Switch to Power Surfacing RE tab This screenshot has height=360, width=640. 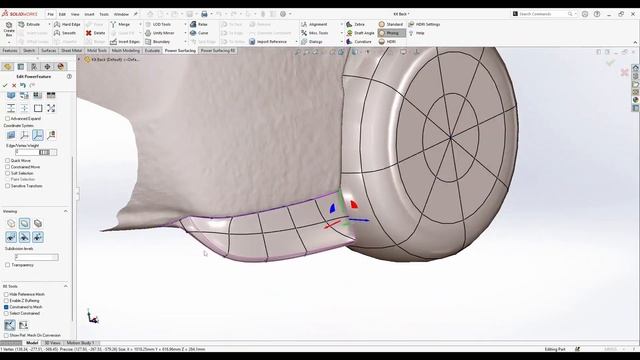[218, 51]
